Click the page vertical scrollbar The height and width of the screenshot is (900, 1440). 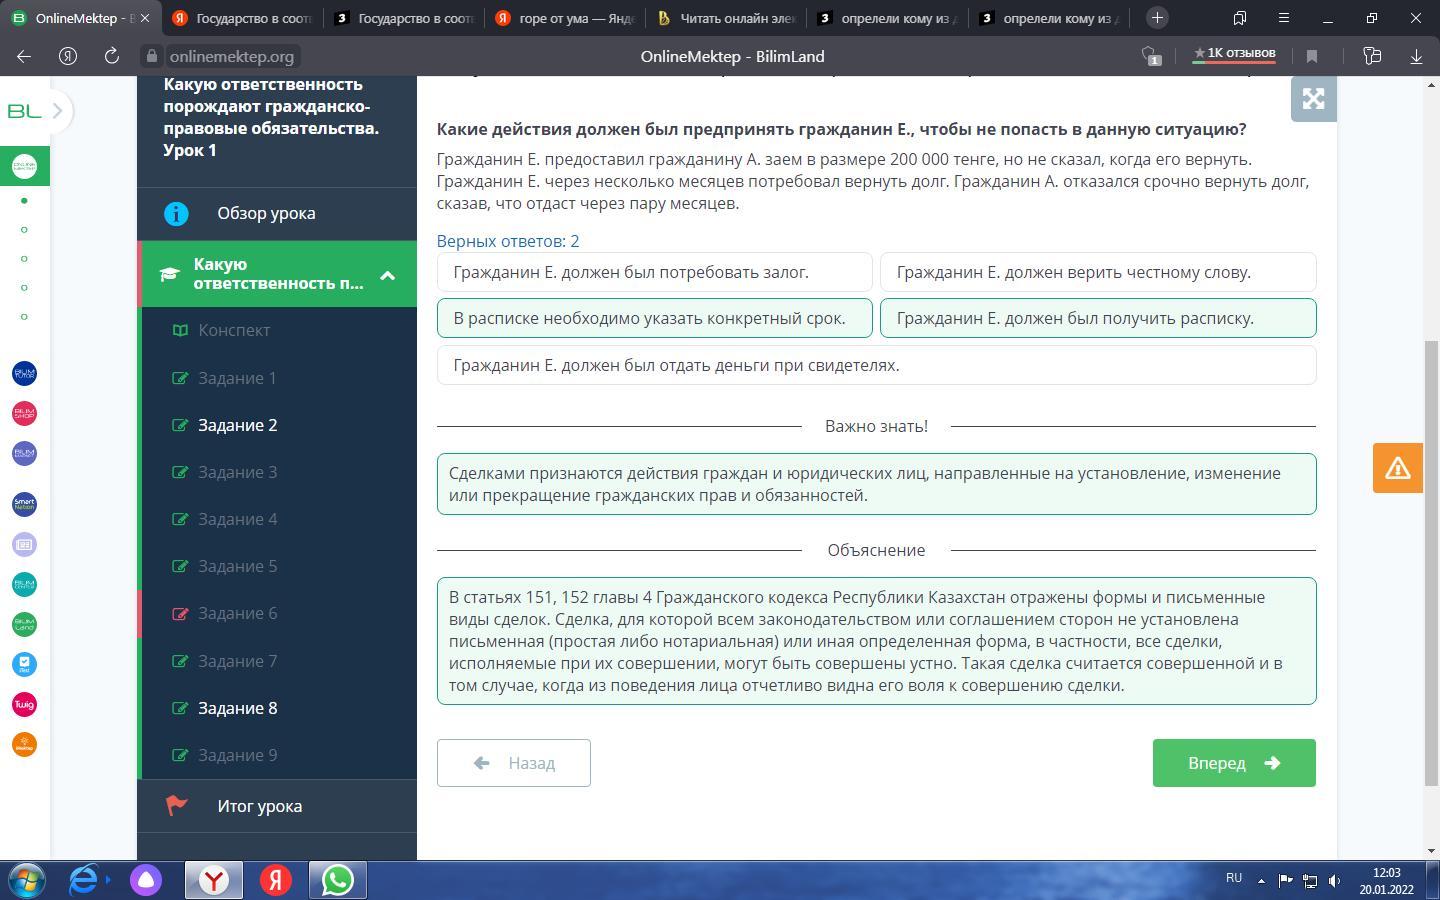point(1431,560)
